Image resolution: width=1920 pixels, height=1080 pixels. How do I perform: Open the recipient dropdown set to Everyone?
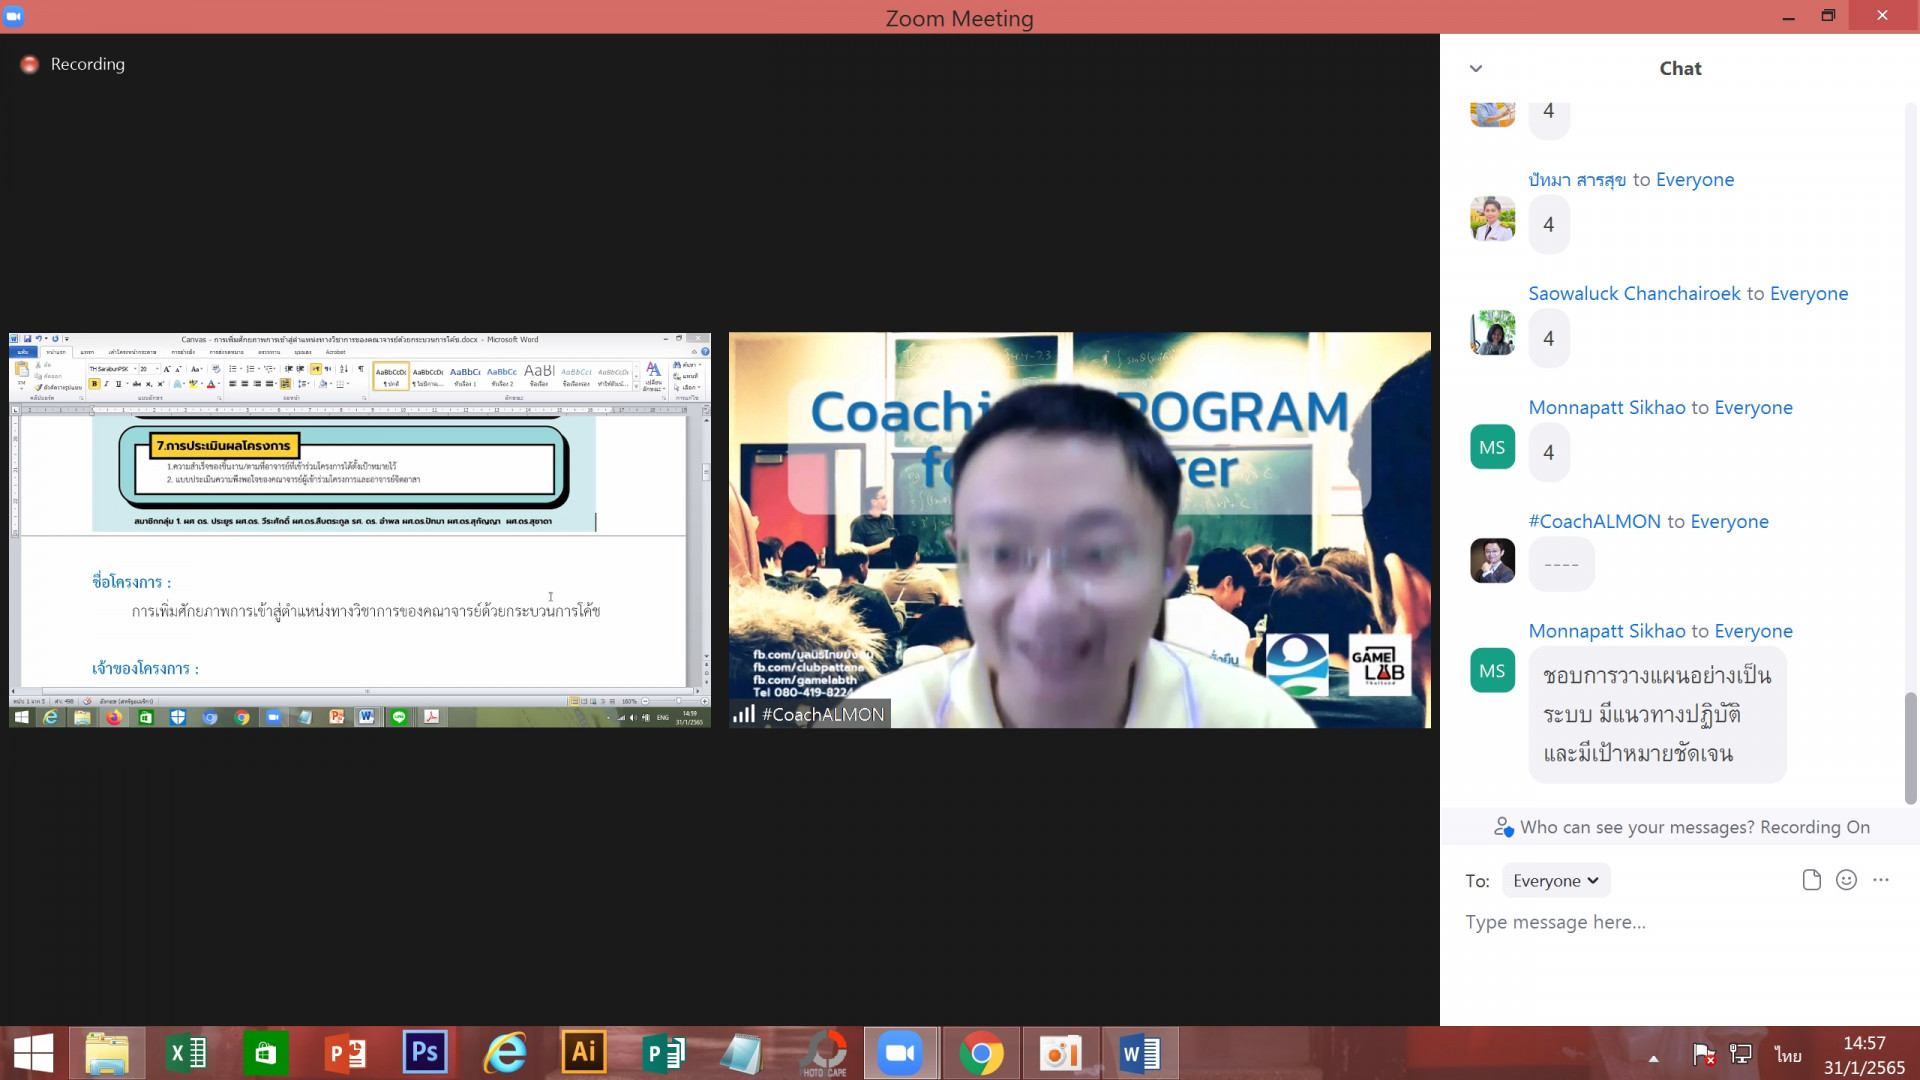(1556, 880)
